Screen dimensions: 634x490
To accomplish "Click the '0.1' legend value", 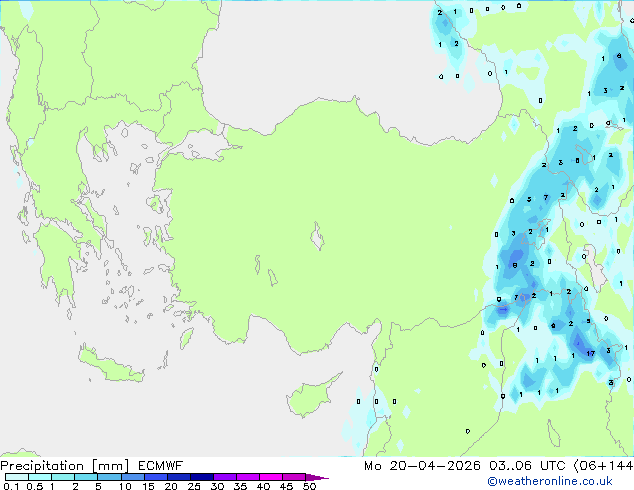I will click(11, 486).
